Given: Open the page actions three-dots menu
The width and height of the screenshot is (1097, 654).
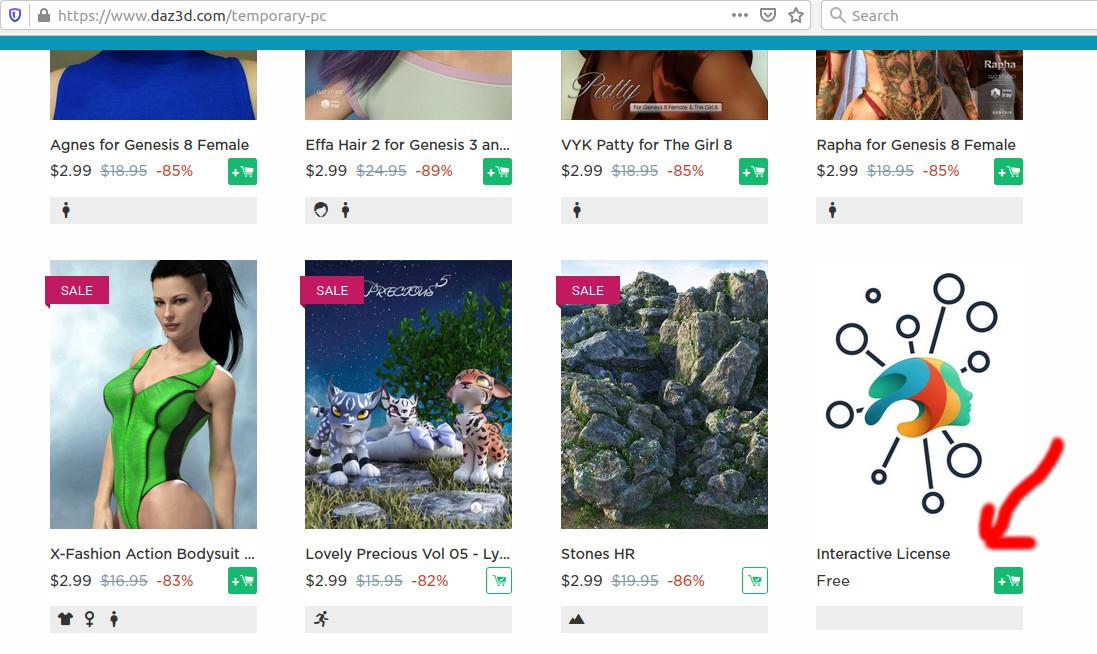Looking at the screenshot, I should pyautogui.click(x=739, y=15).
